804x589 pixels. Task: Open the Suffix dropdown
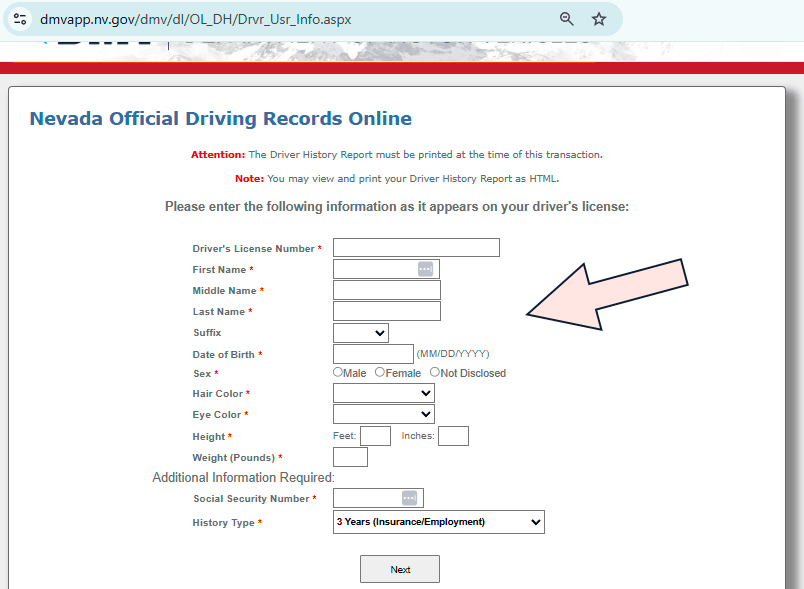point(361,333)
